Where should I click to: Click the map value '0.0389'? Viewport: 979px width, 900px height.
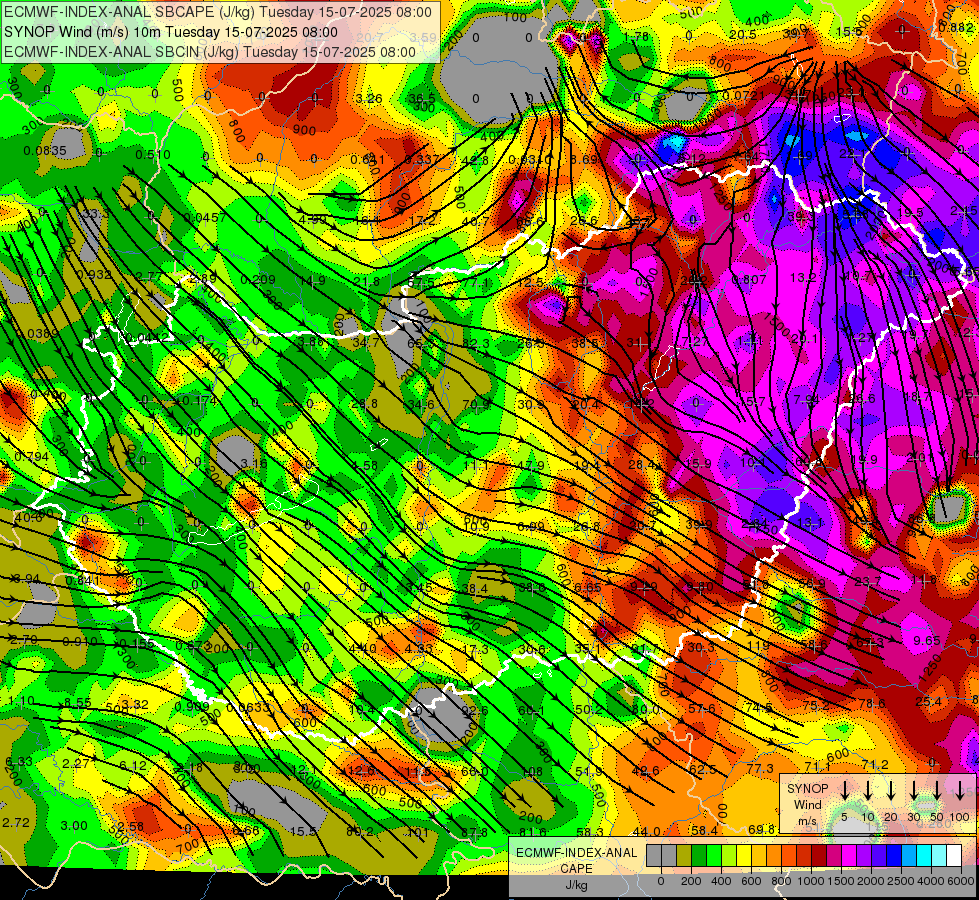pos(39,334)
